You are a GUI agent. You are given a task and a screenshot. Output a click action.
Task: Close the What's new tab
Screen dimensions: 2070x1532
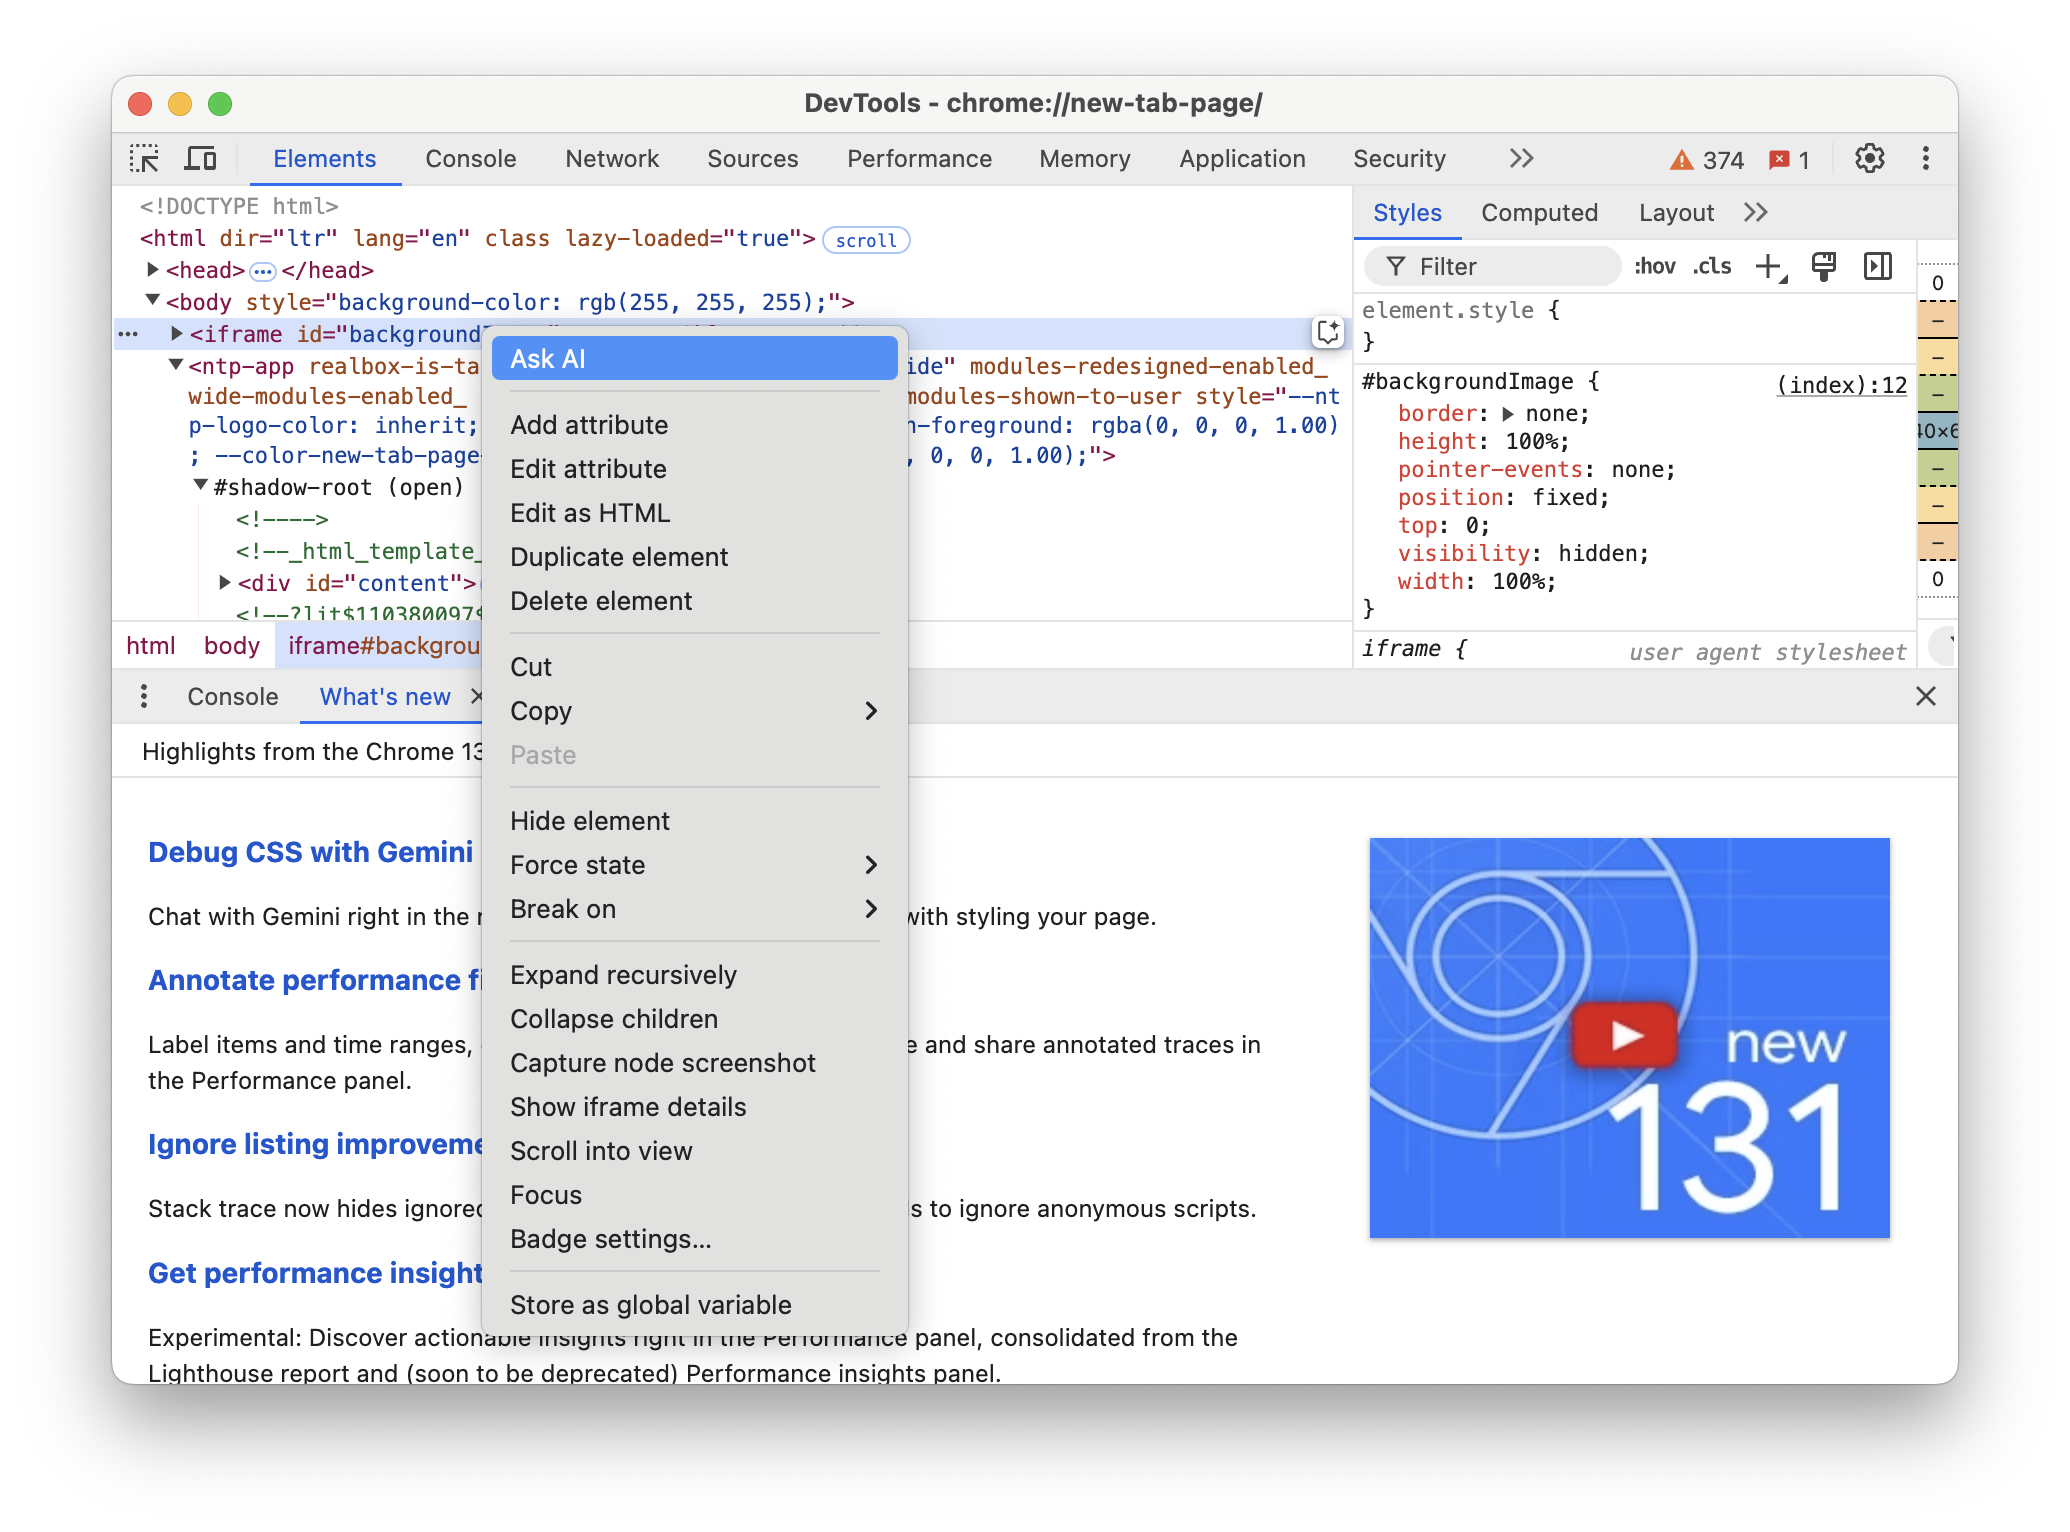[476, 696]
